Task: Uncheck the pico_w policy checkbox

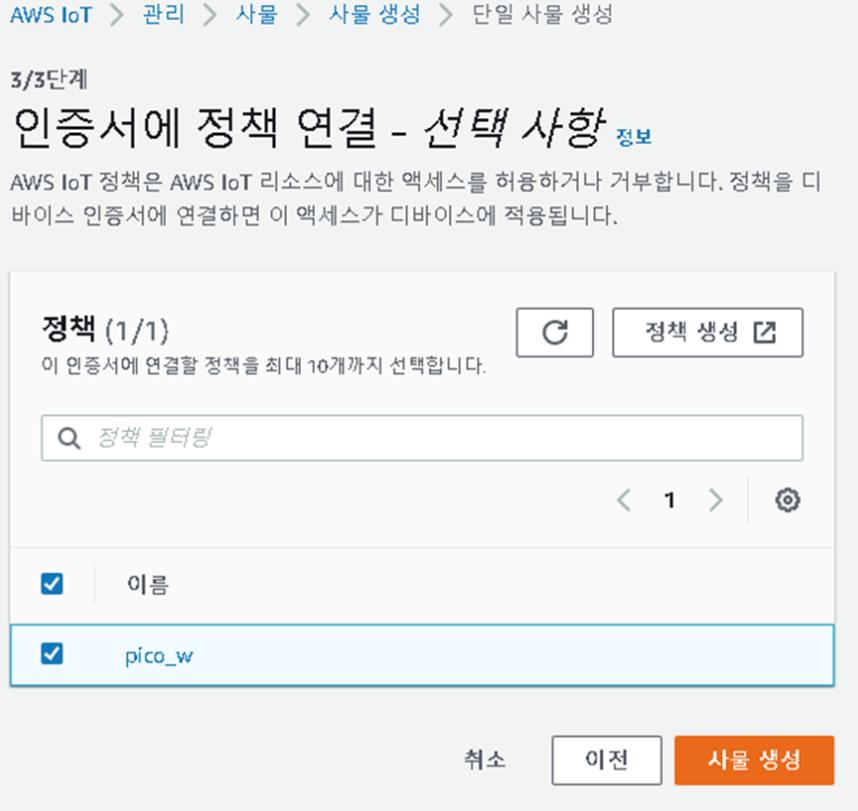Action: pos(52,653)
